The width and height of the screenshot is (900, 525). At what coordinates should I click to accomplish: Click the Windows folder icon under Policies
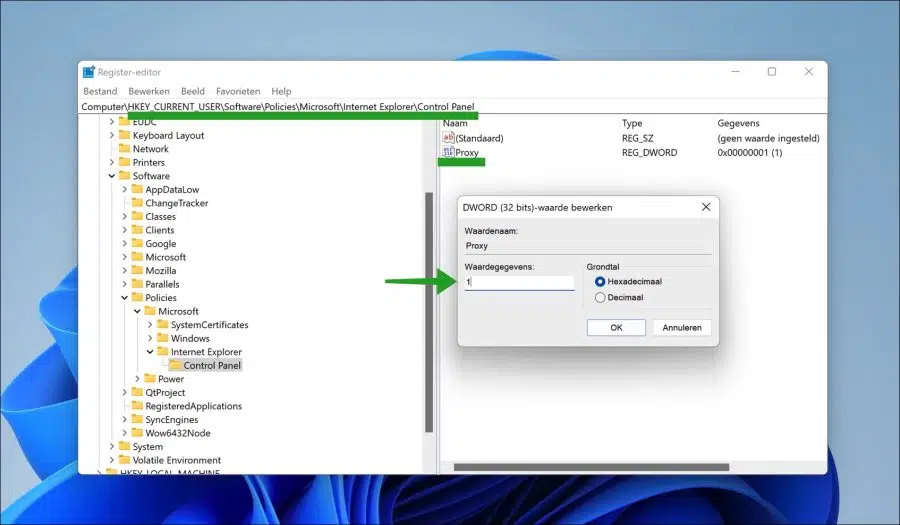point(162,338)
